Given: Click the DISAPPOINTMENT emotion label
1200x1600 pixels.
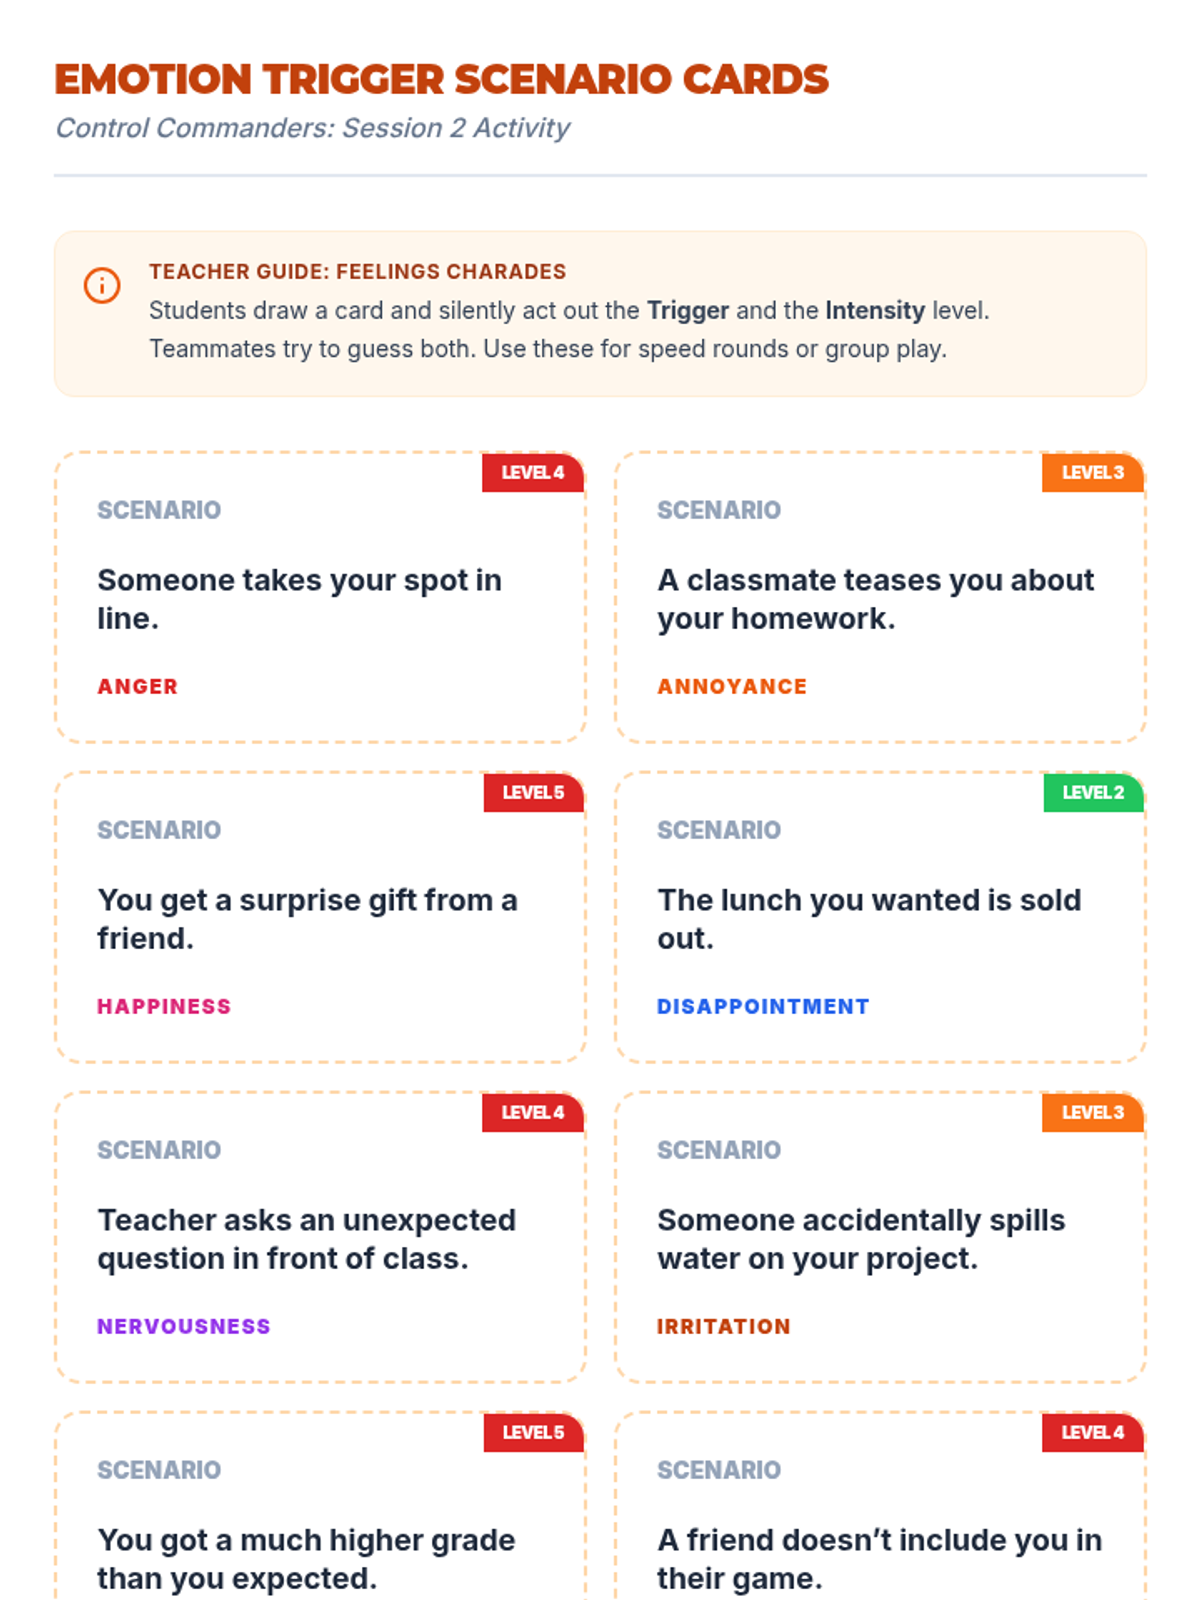Looking at the screenshot, I should tap(763, 1007).
